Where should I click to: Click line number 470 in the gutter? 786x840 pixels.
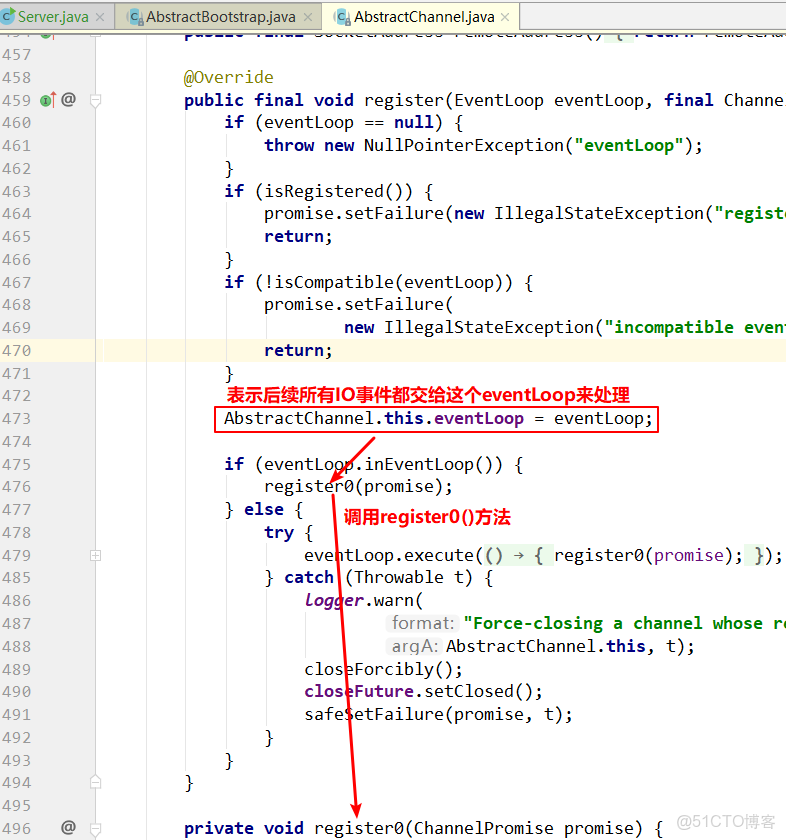[x=17, y=351]
